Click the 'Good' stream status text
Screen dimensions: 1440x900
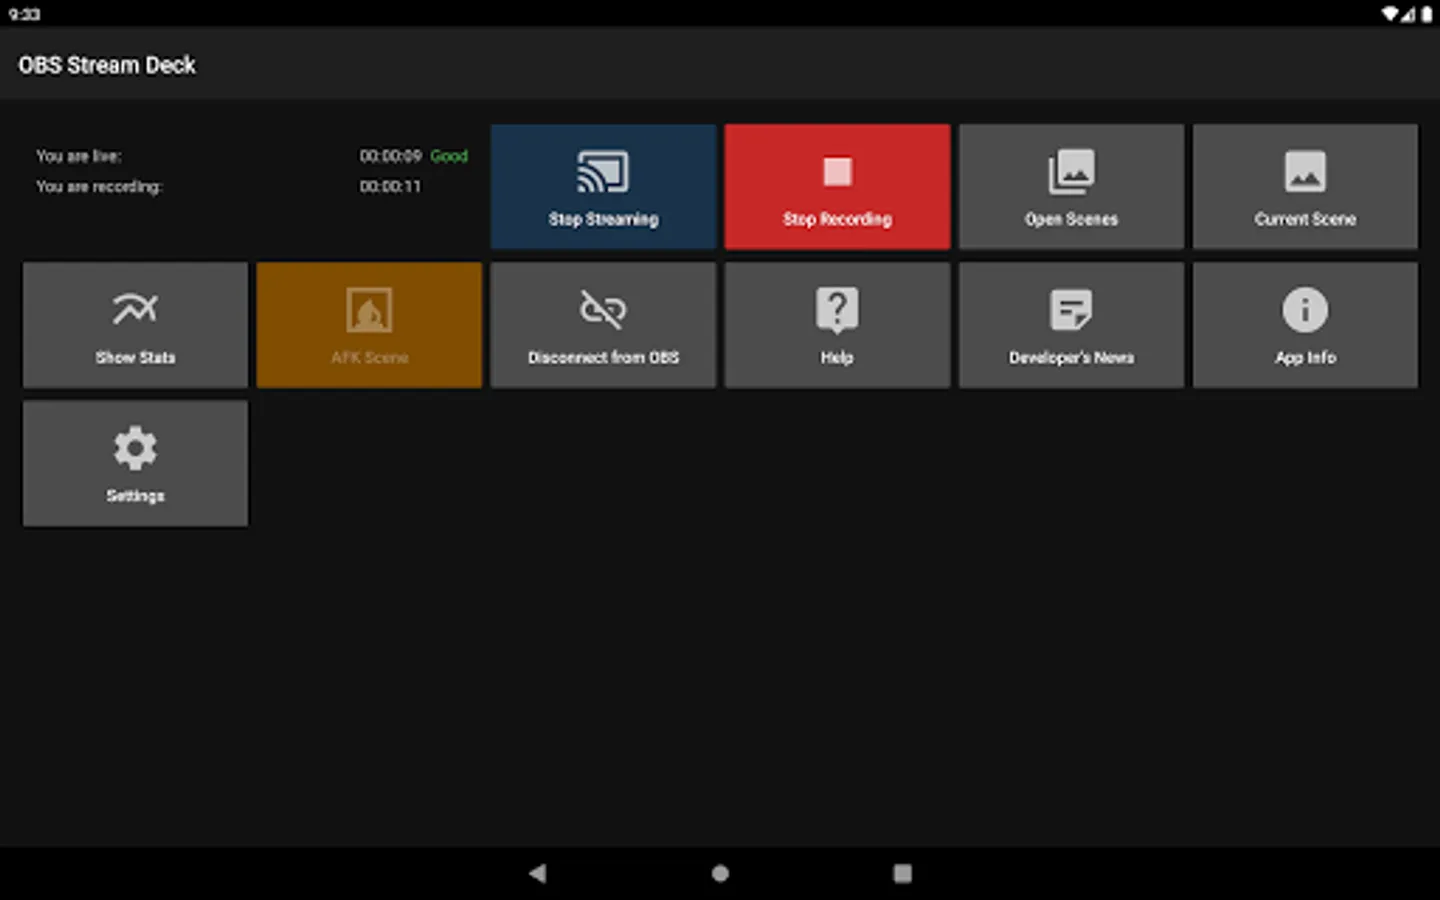point(449,156)
